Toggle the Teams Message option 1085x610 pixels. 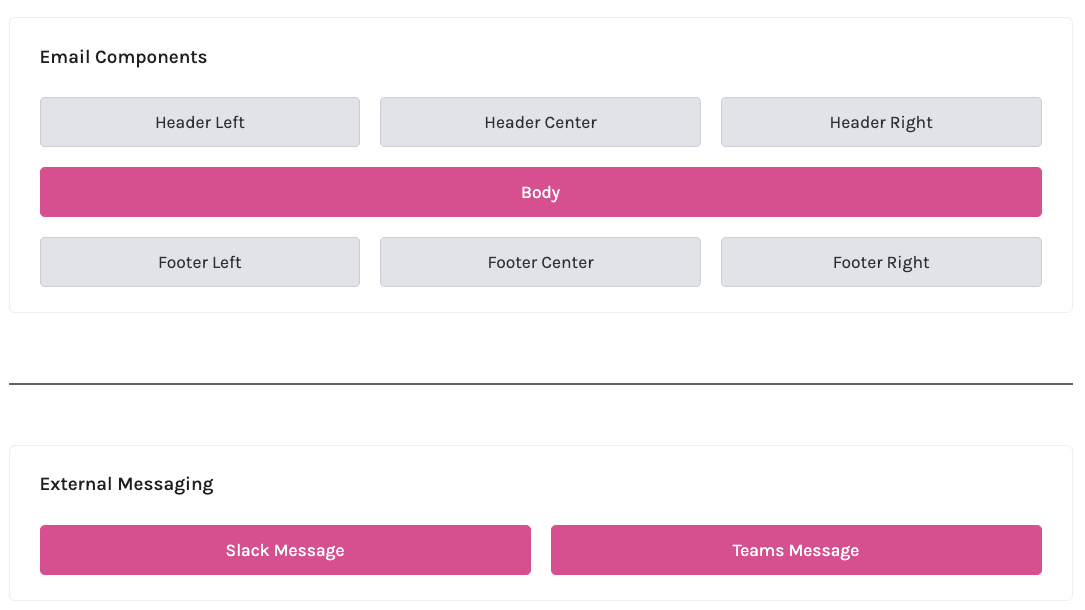(796, 550)
